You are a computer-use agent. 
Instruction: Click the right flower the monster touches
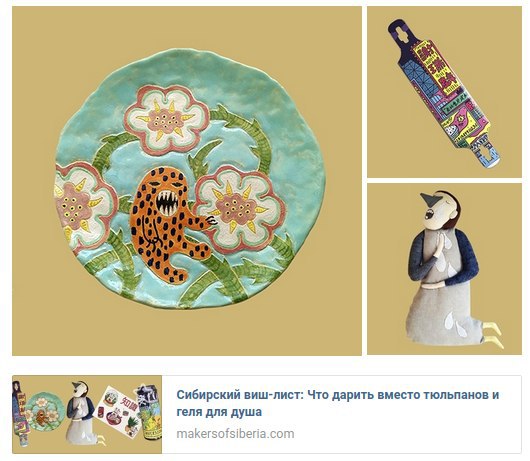241,207
